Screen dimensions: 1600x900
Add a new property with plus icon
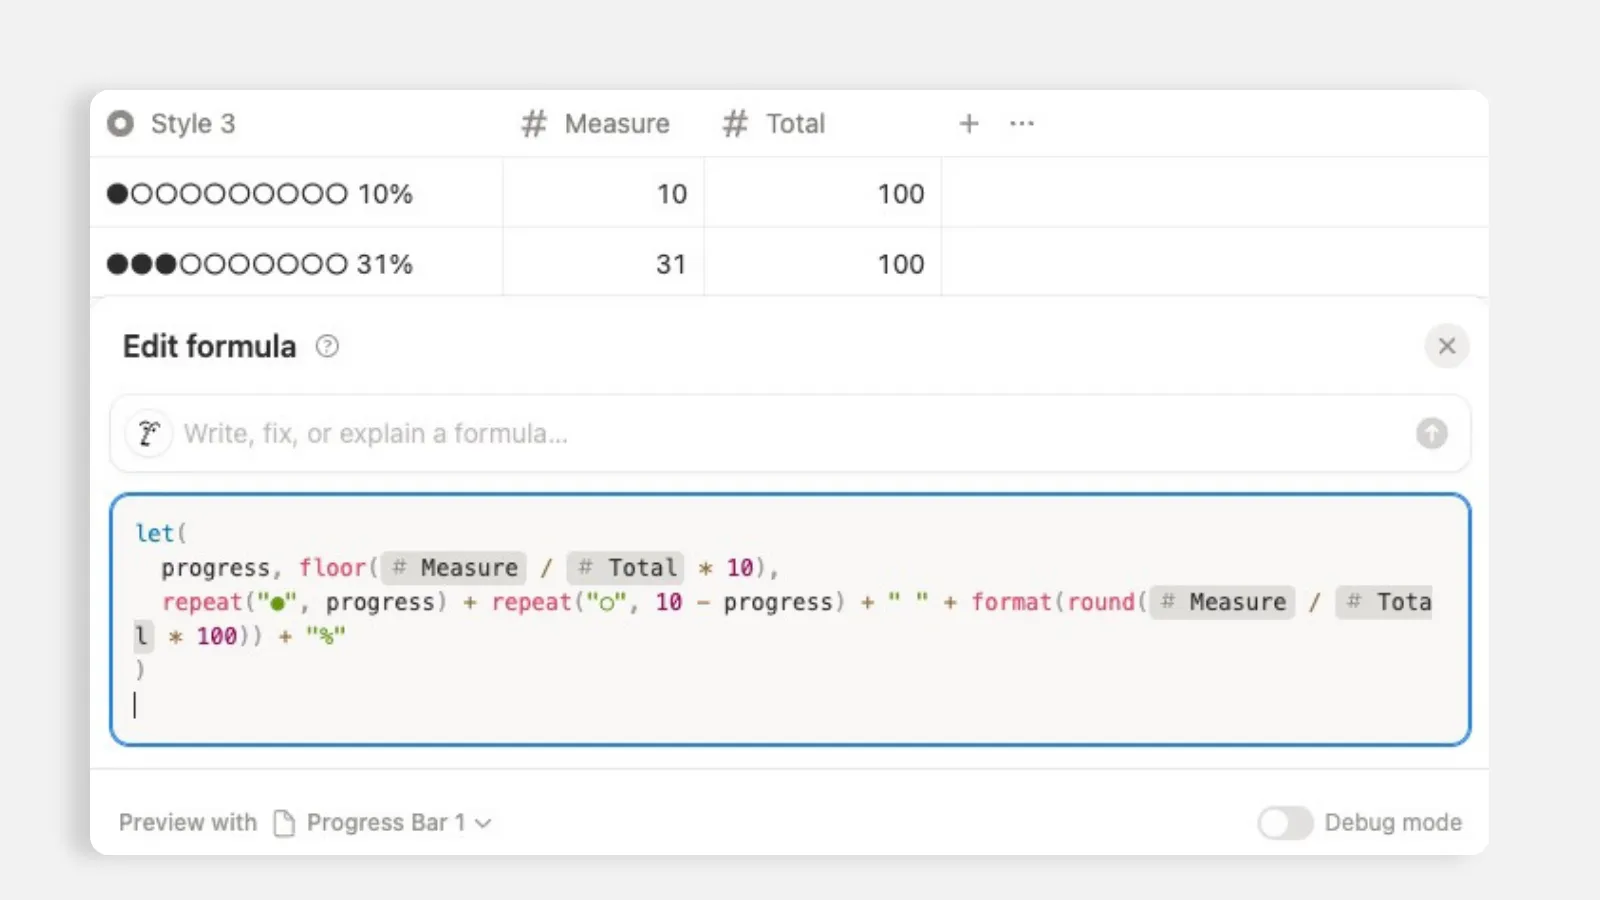click(x=969, y=124)
